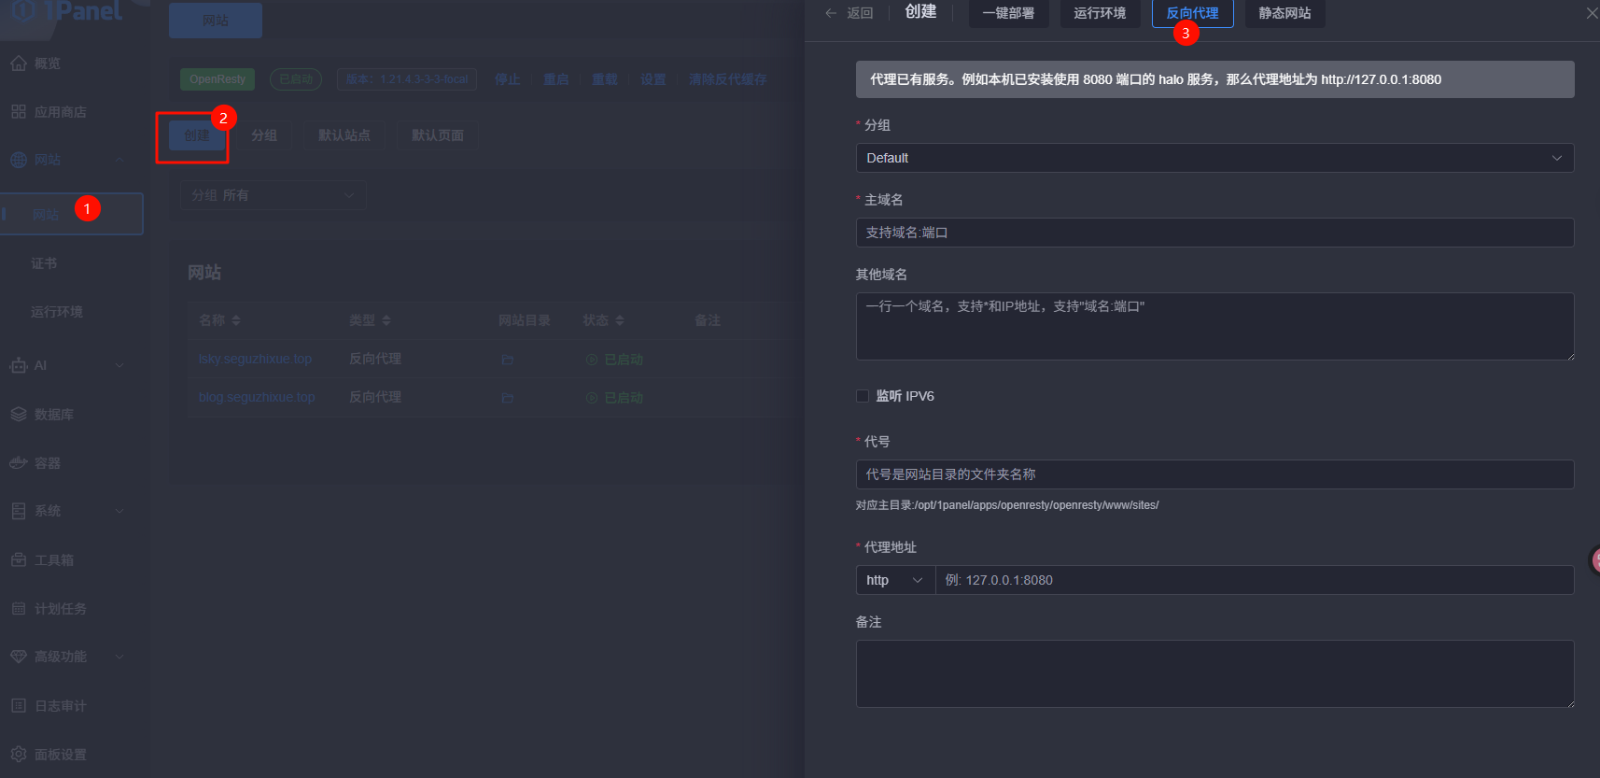1600x778 pixels.
Task: Expand the 分组 Default dropdown
Action: point(1214,158)
